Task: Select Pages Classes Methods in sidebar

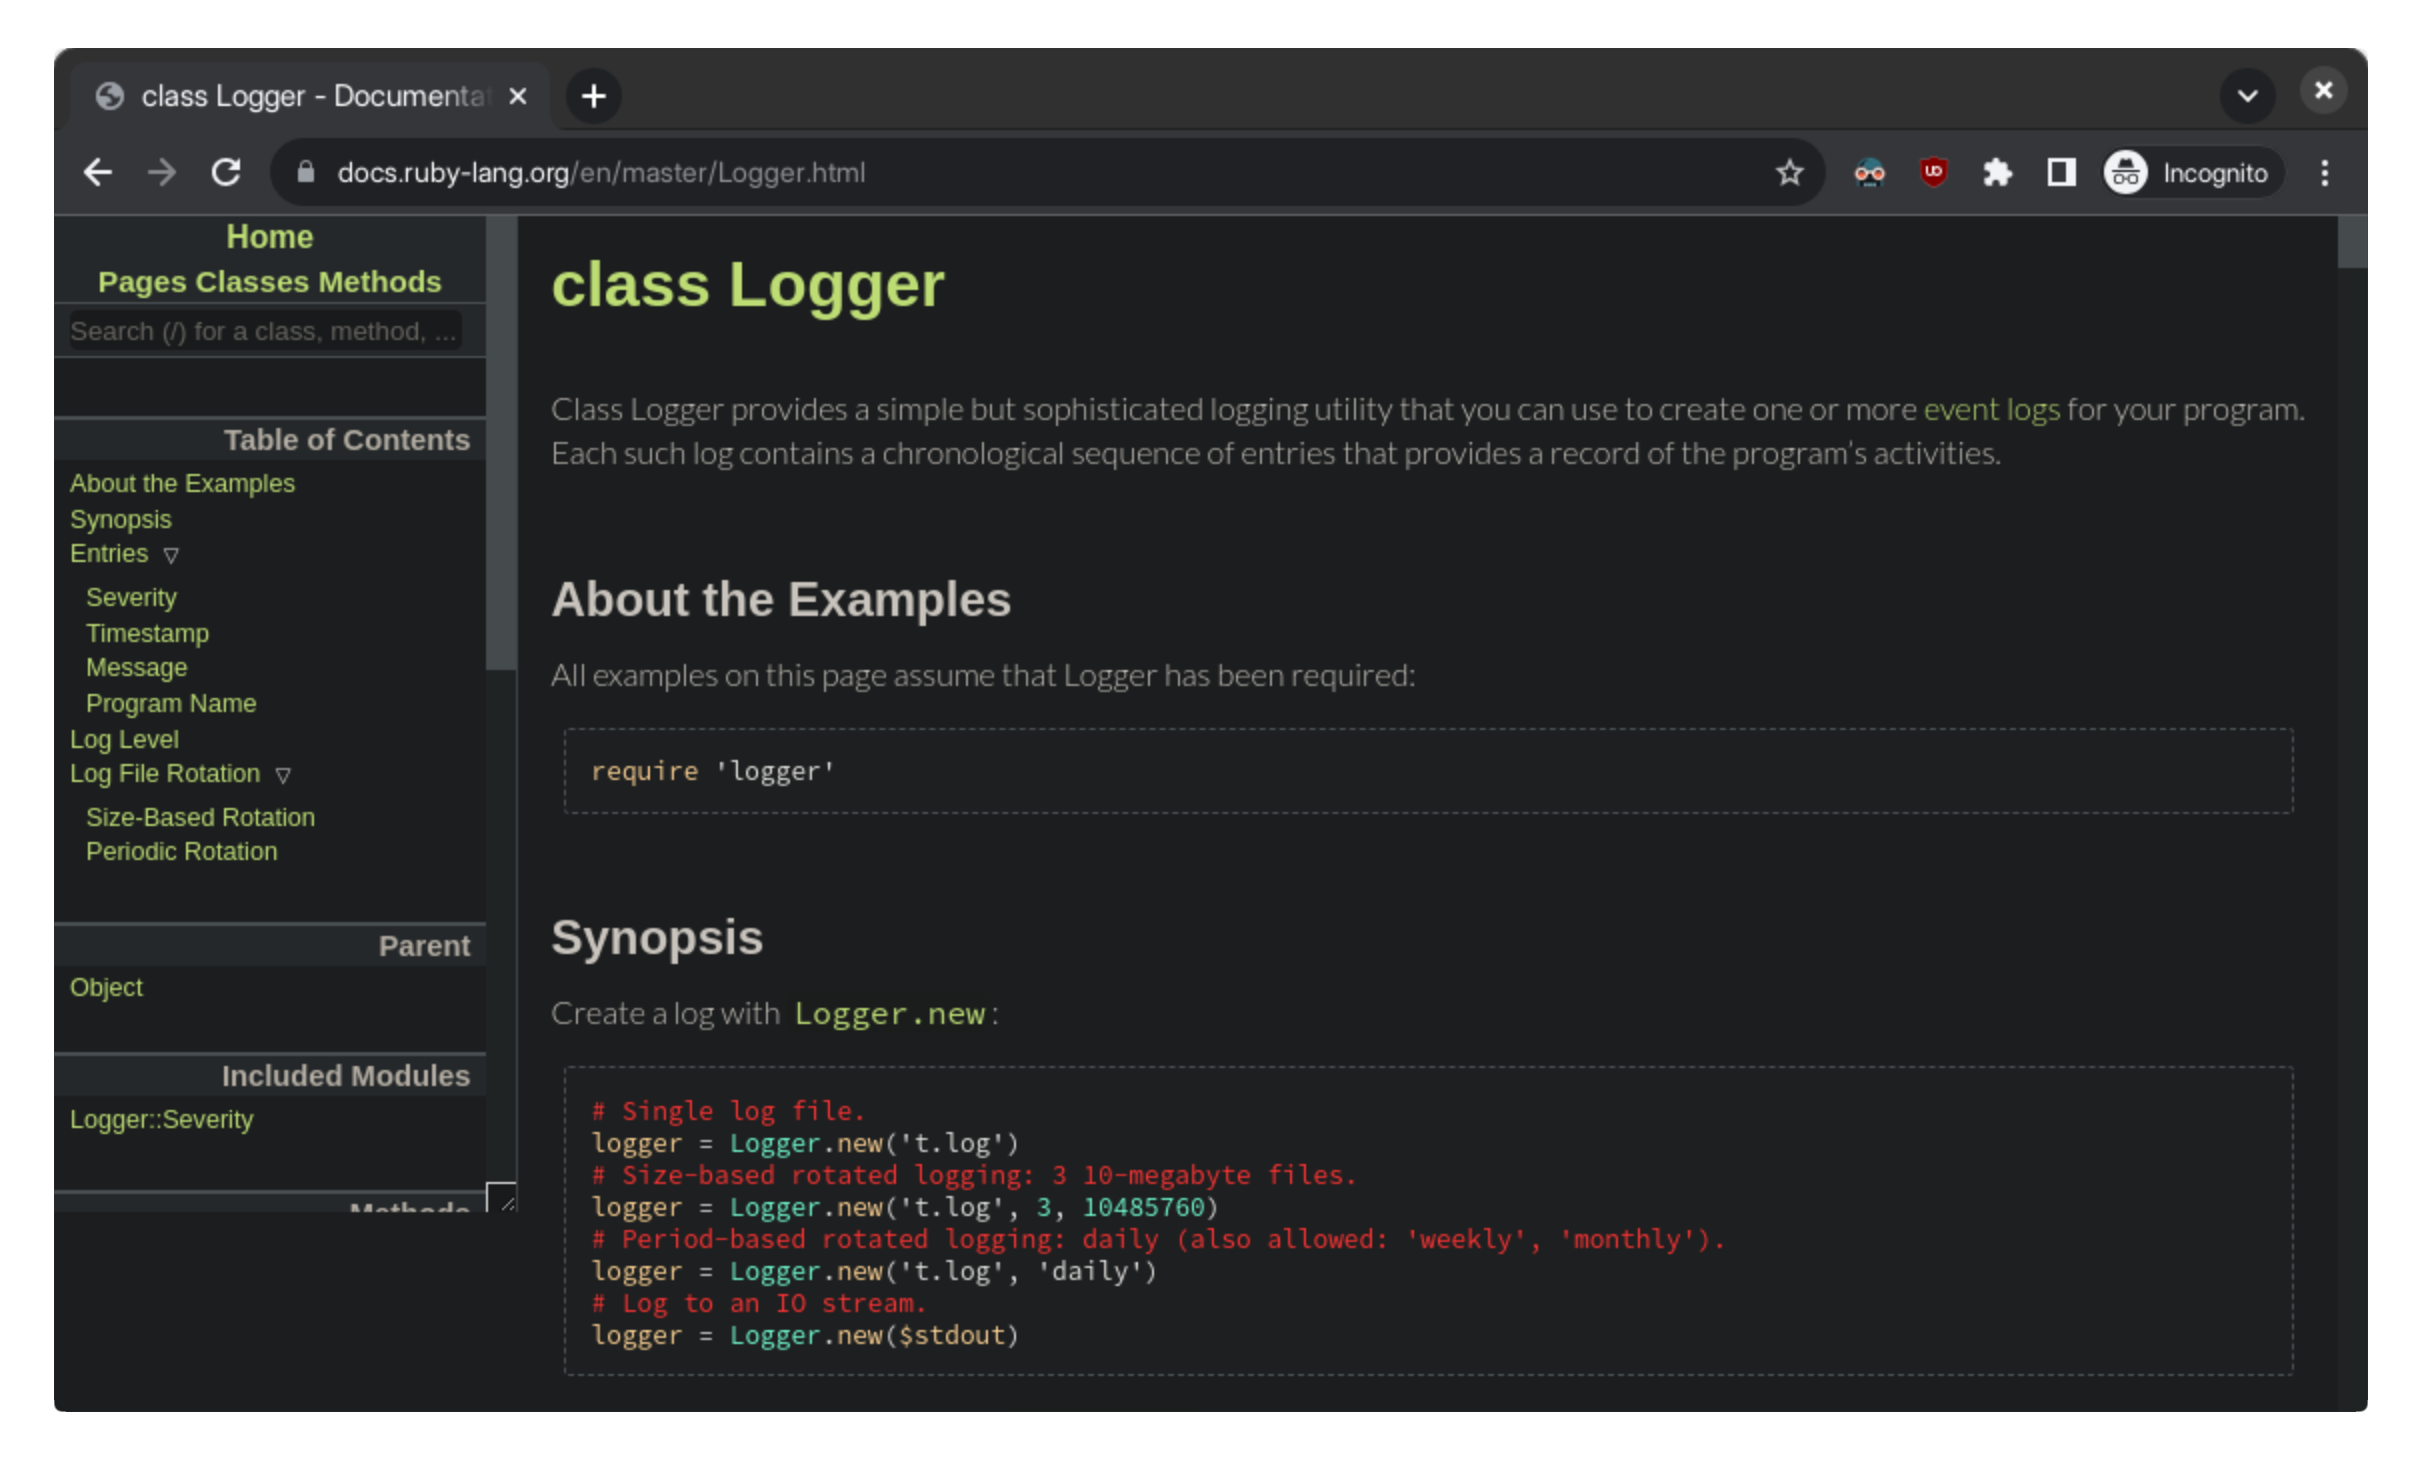Action: pos(268,282)
